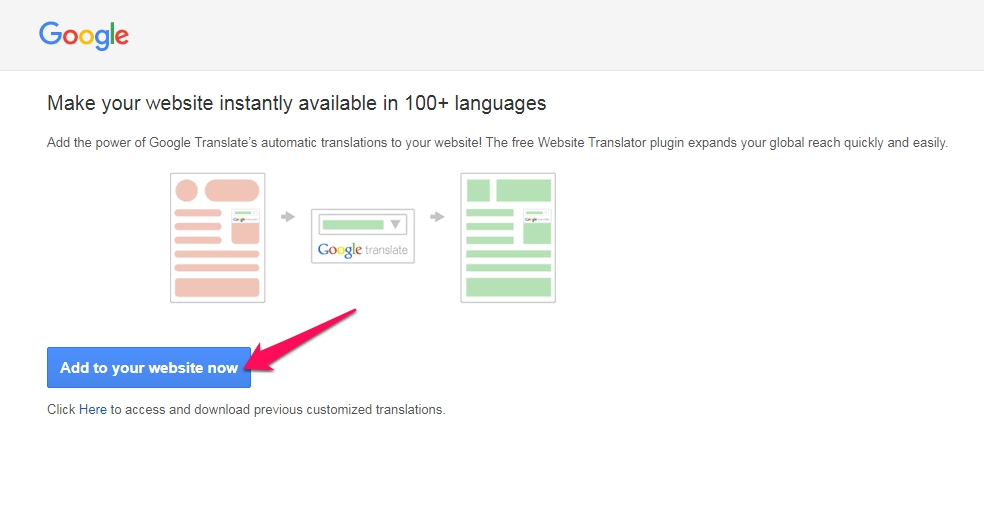Open the 'Here' link for previous translations

[92, 410]
